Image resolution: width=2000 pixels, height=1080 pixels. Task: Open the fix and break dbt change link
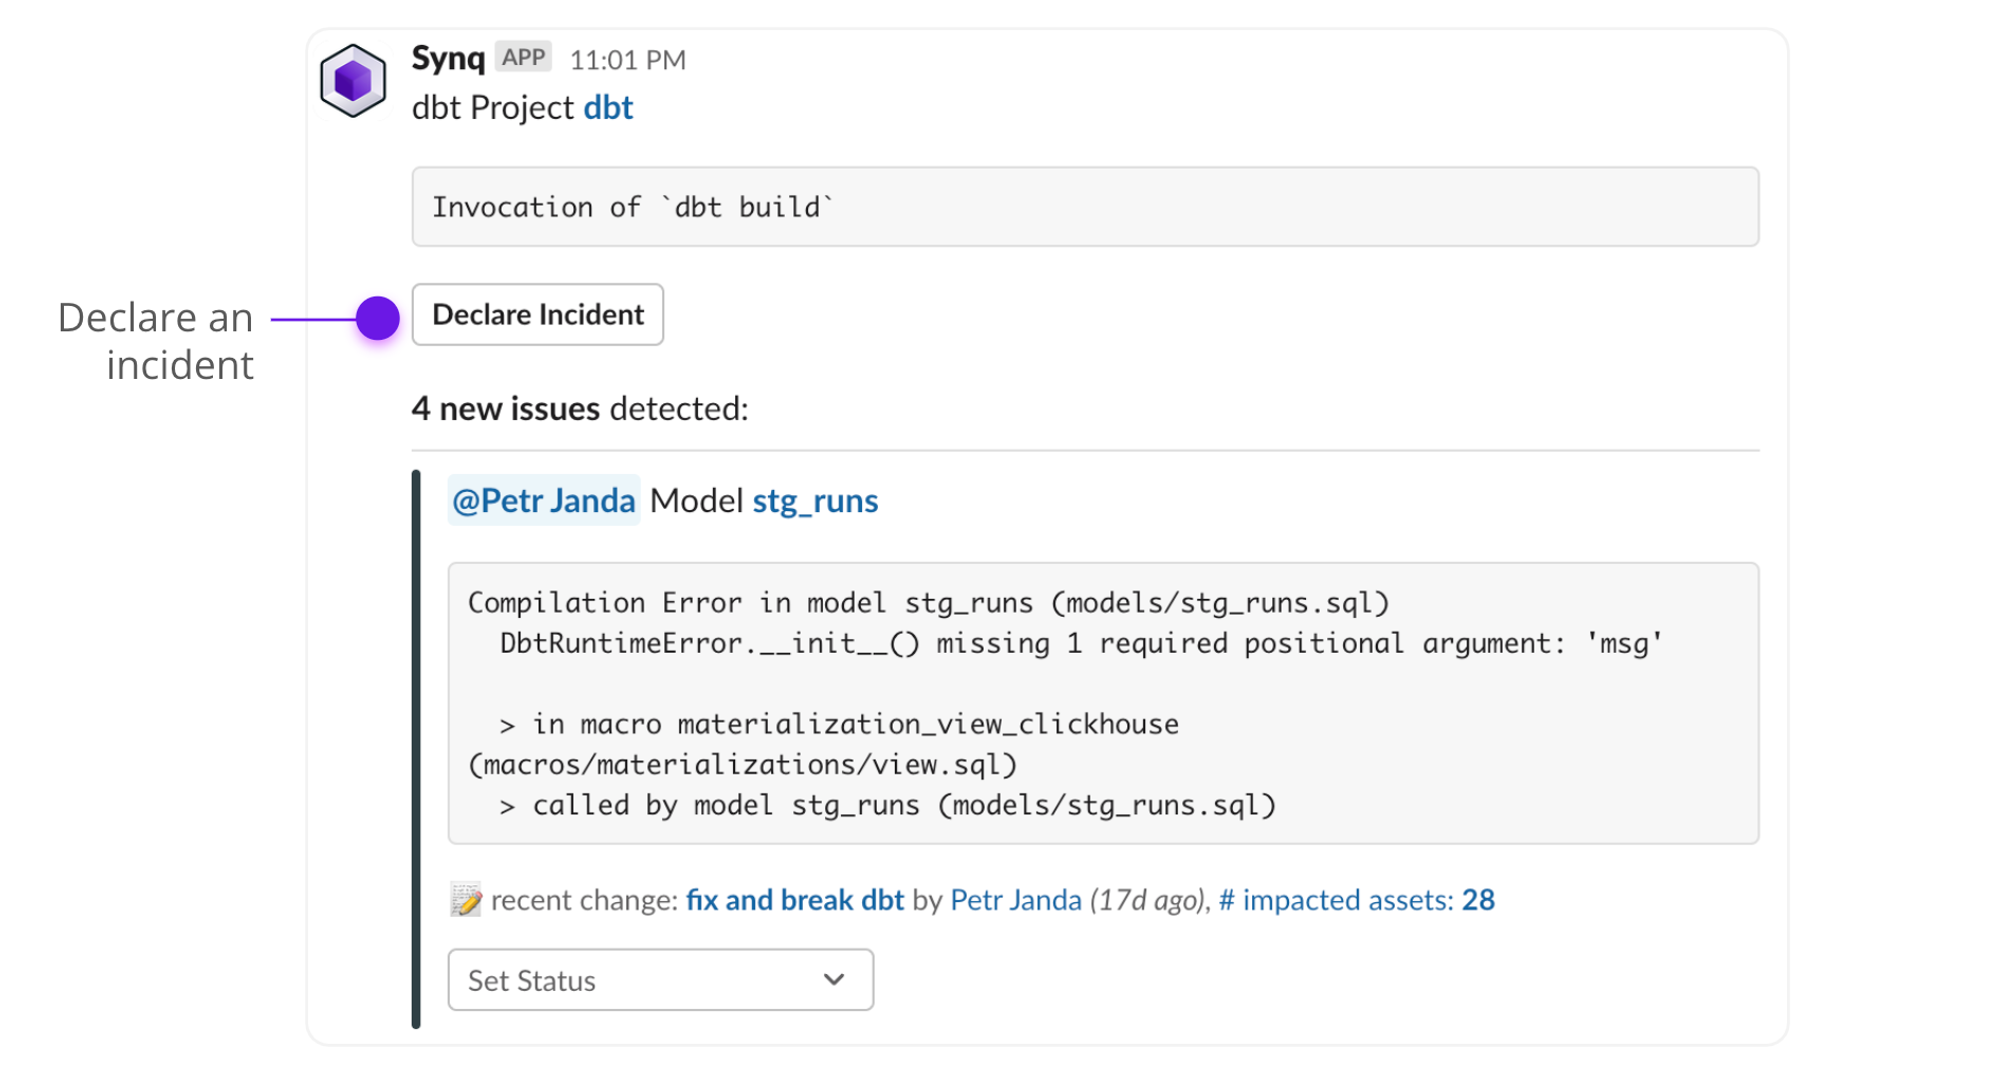click(795, 900)
